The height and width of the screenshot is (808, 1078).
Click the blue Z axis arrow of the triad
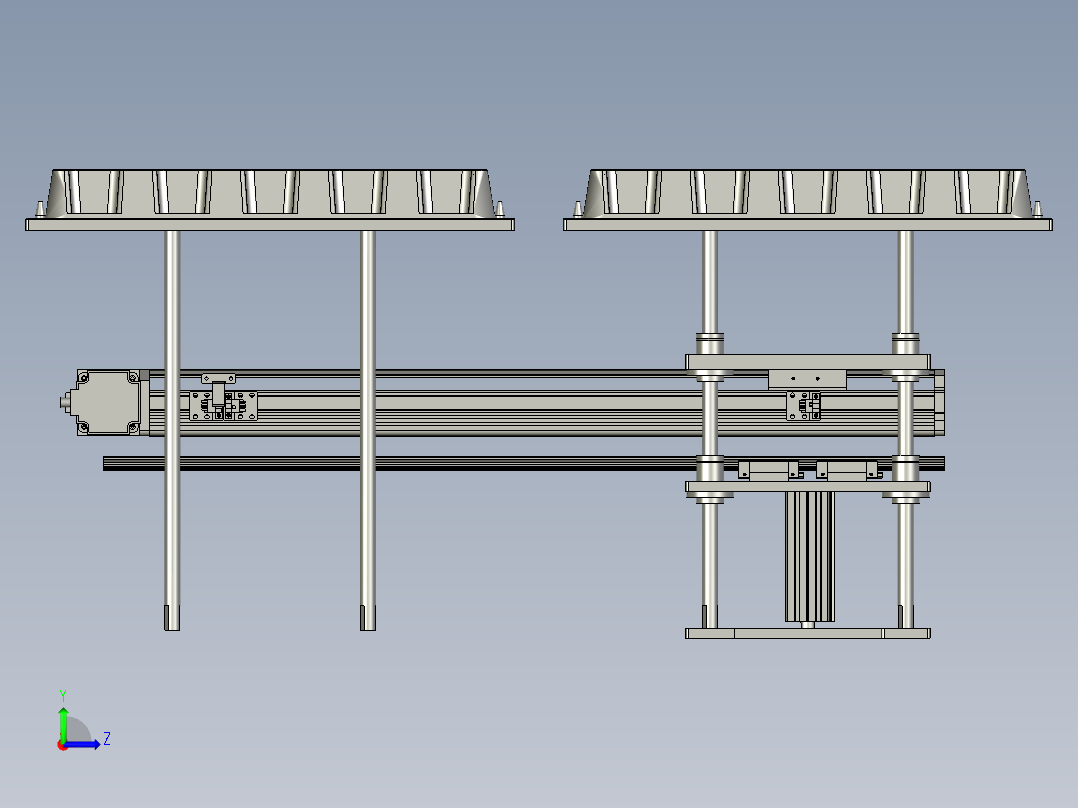82,744
